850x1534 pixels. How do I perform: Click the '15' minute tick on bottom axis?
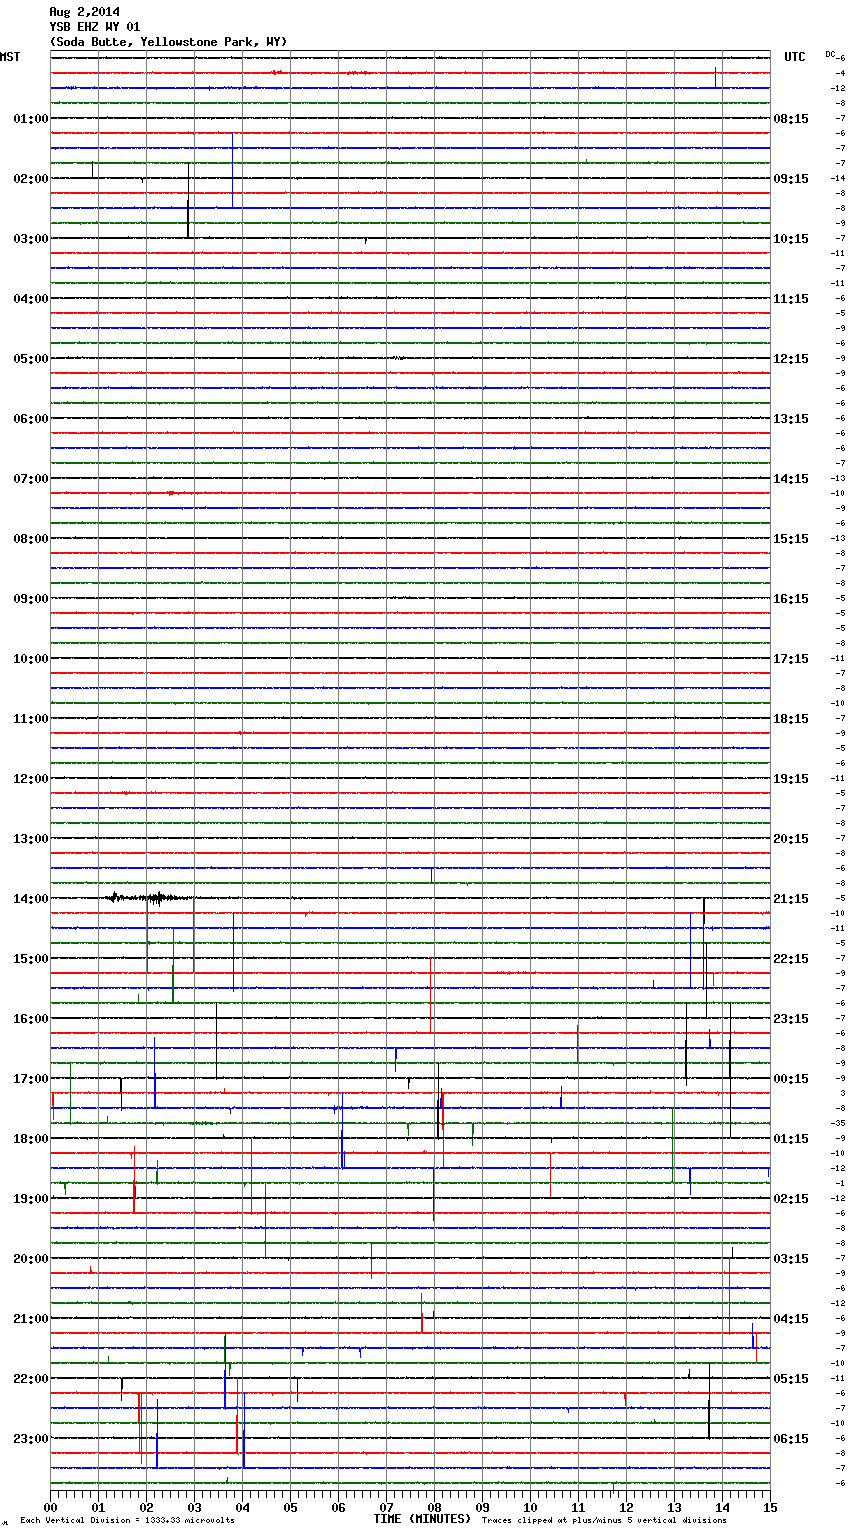coord(770,1507)
